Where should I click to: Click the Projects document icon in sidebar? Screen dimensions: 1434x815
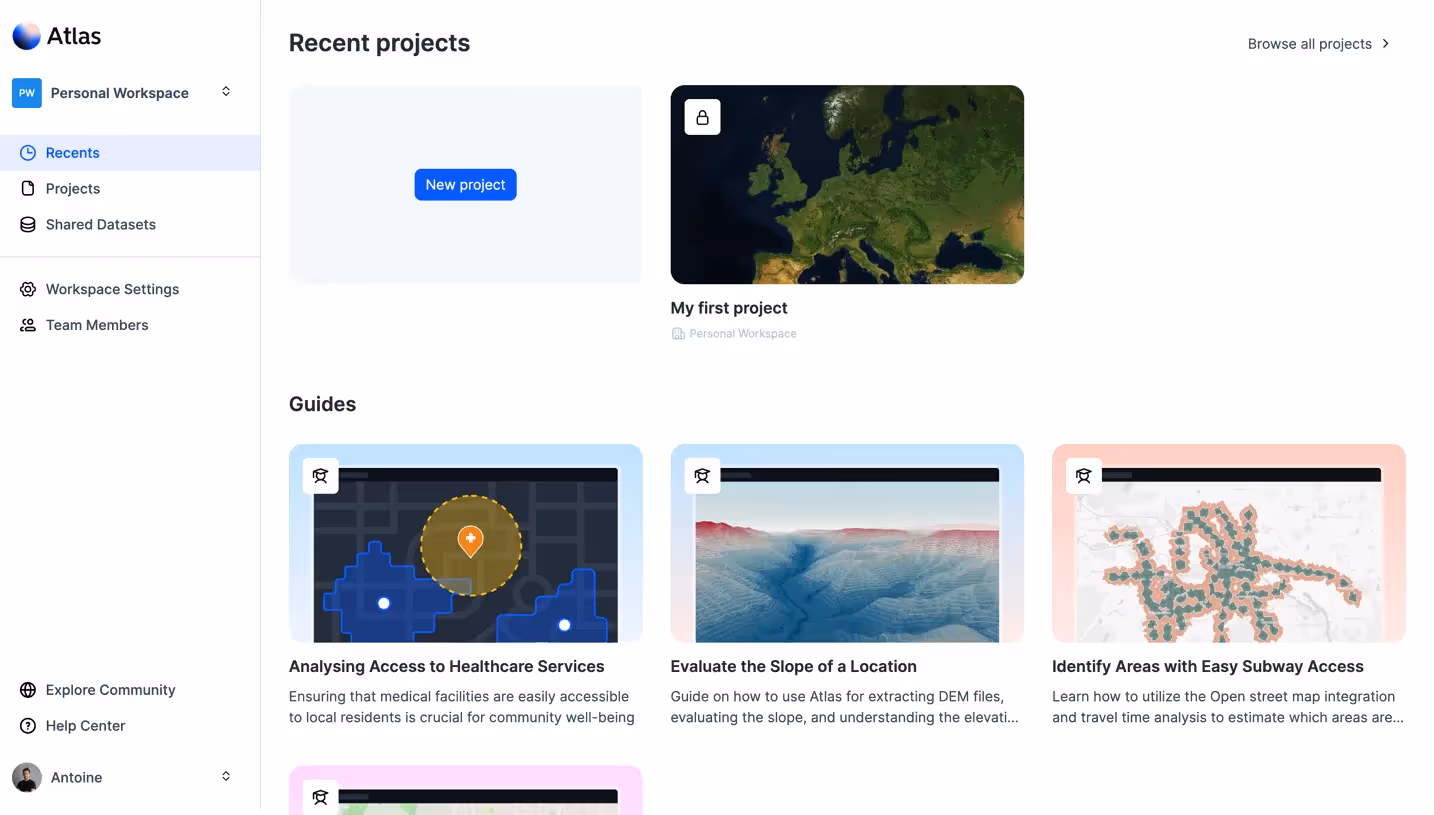coord(27,188)
